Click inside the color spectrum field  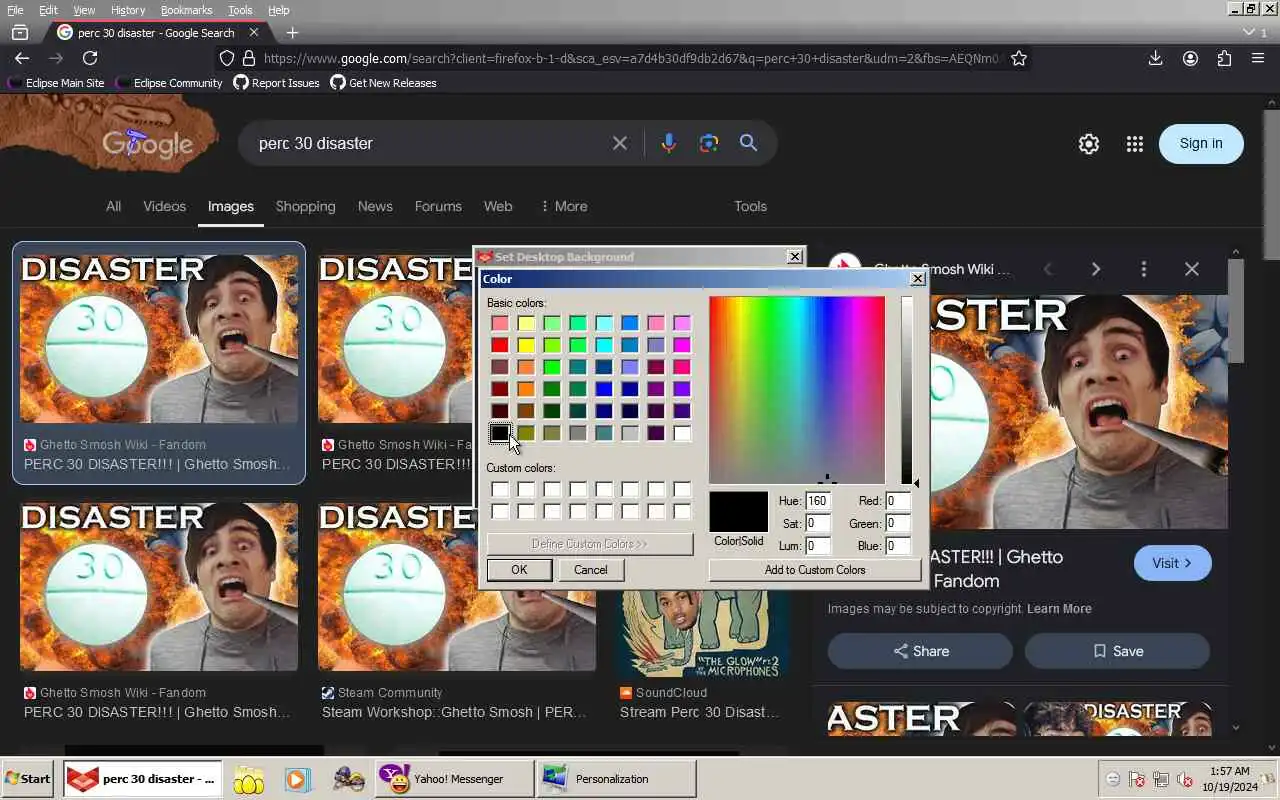(797, 390)
